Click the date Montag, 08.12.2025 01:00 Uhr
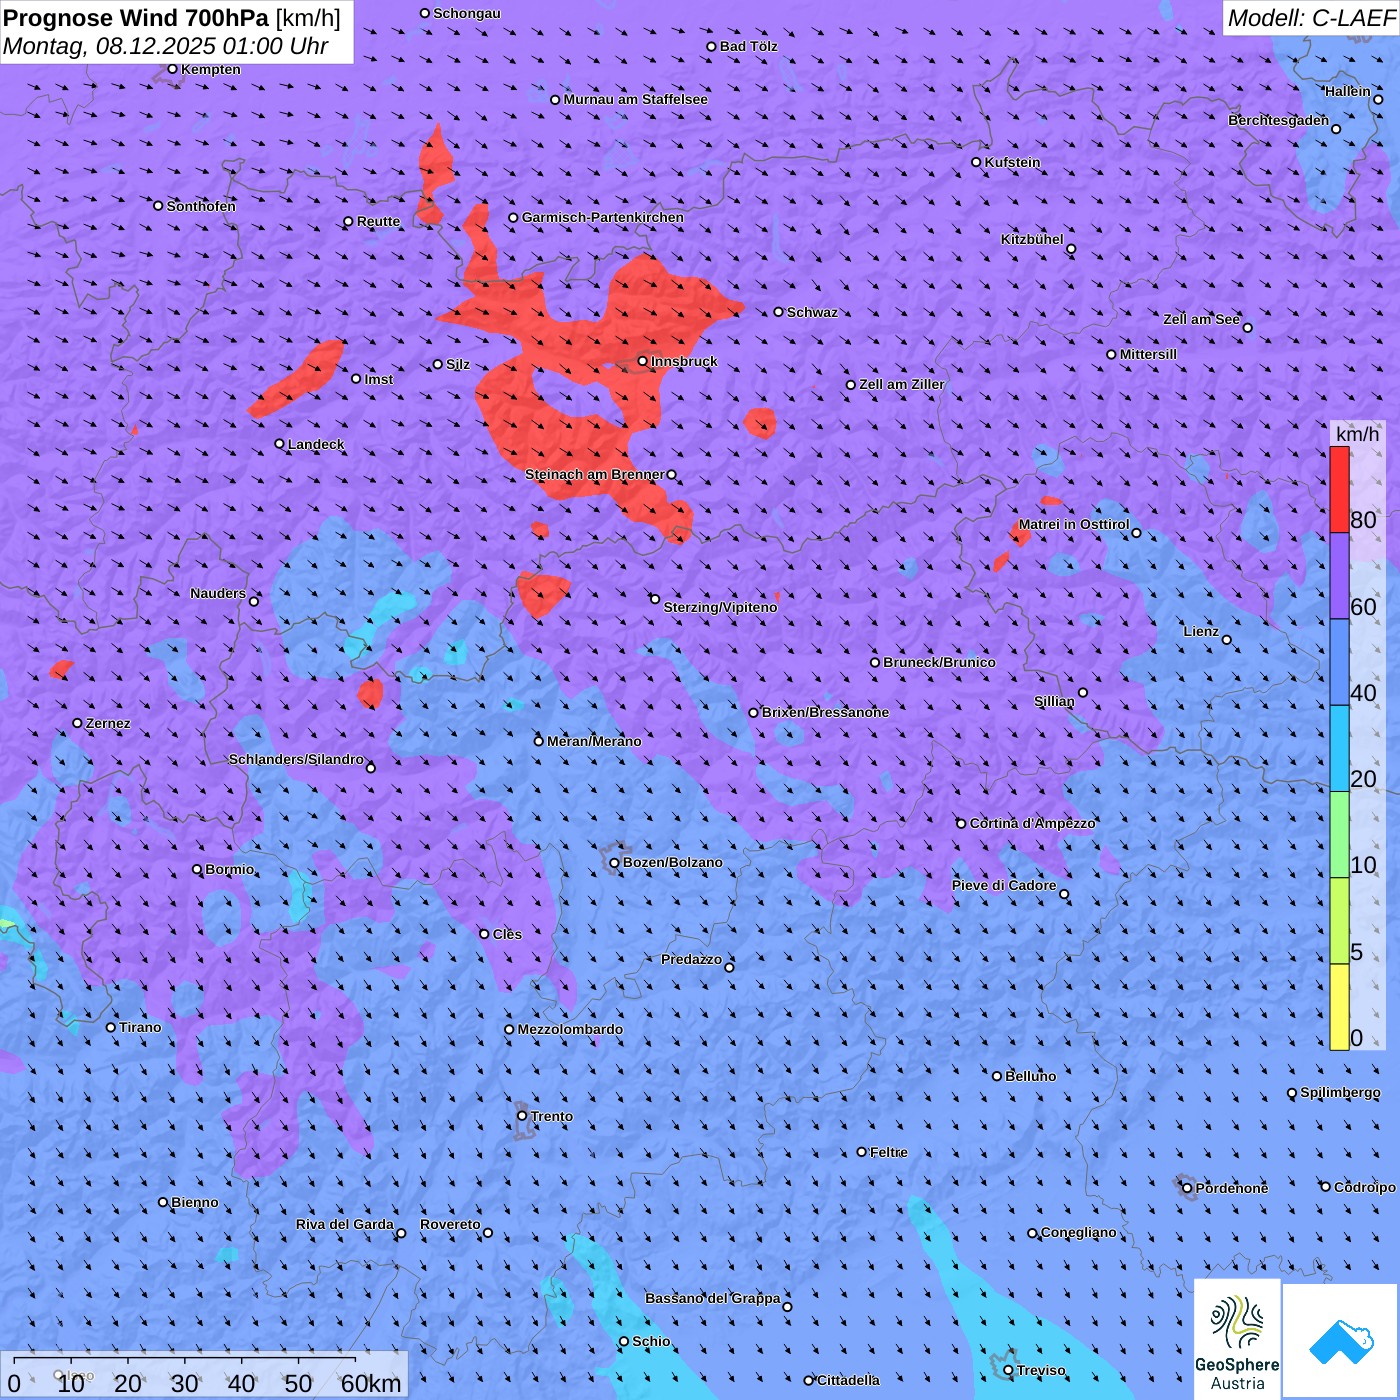 coord(166,46)
